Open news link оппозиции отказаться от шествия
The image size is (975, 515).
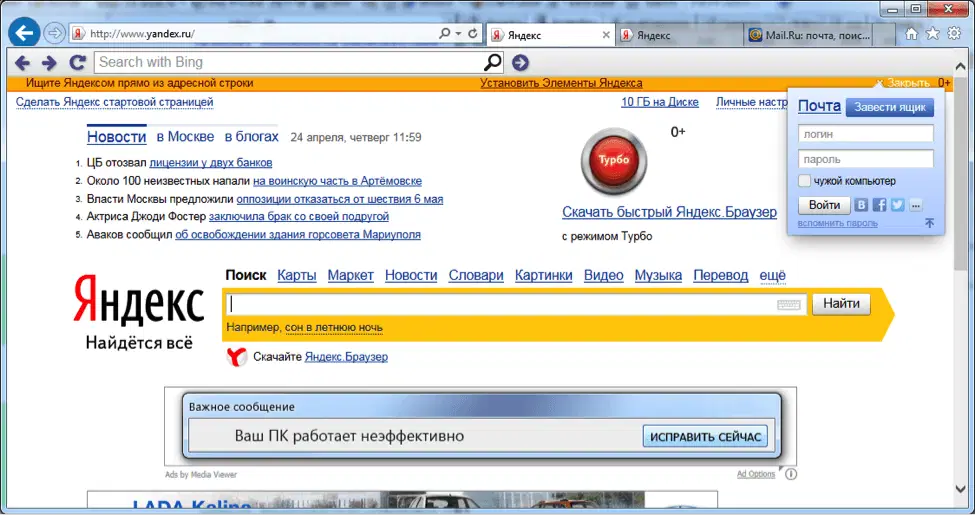(x=340, y=199)
